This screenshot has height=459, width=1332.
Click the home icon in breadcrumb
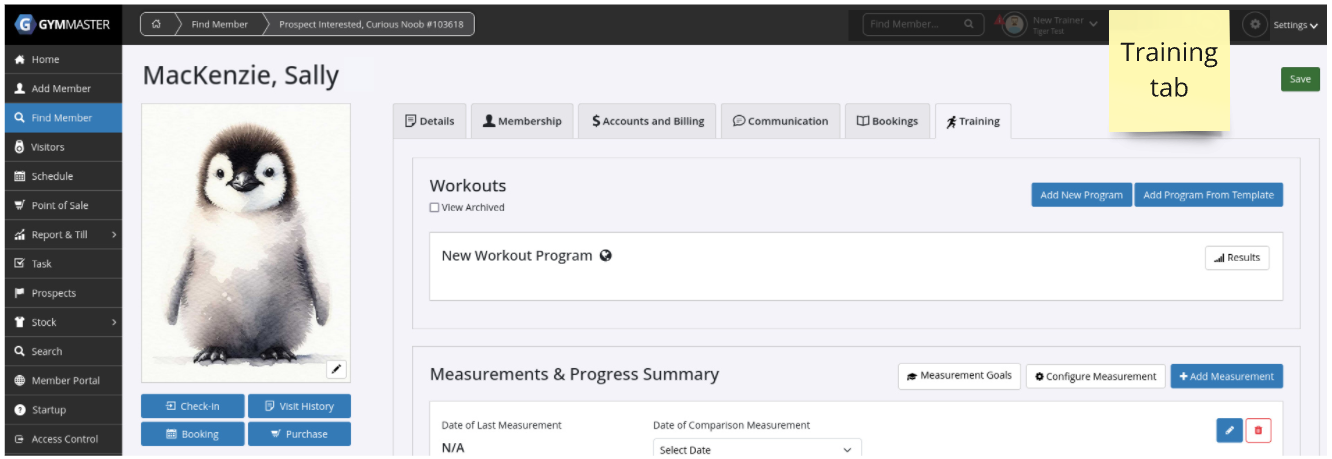click(x=157, y=24)
